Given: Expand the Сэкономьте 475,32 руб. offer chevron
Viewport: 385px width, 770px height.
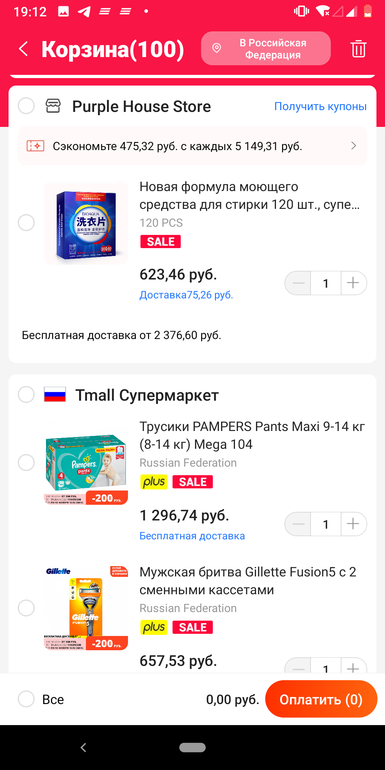Looking at the screenshot, I should (x=354, y=146).
